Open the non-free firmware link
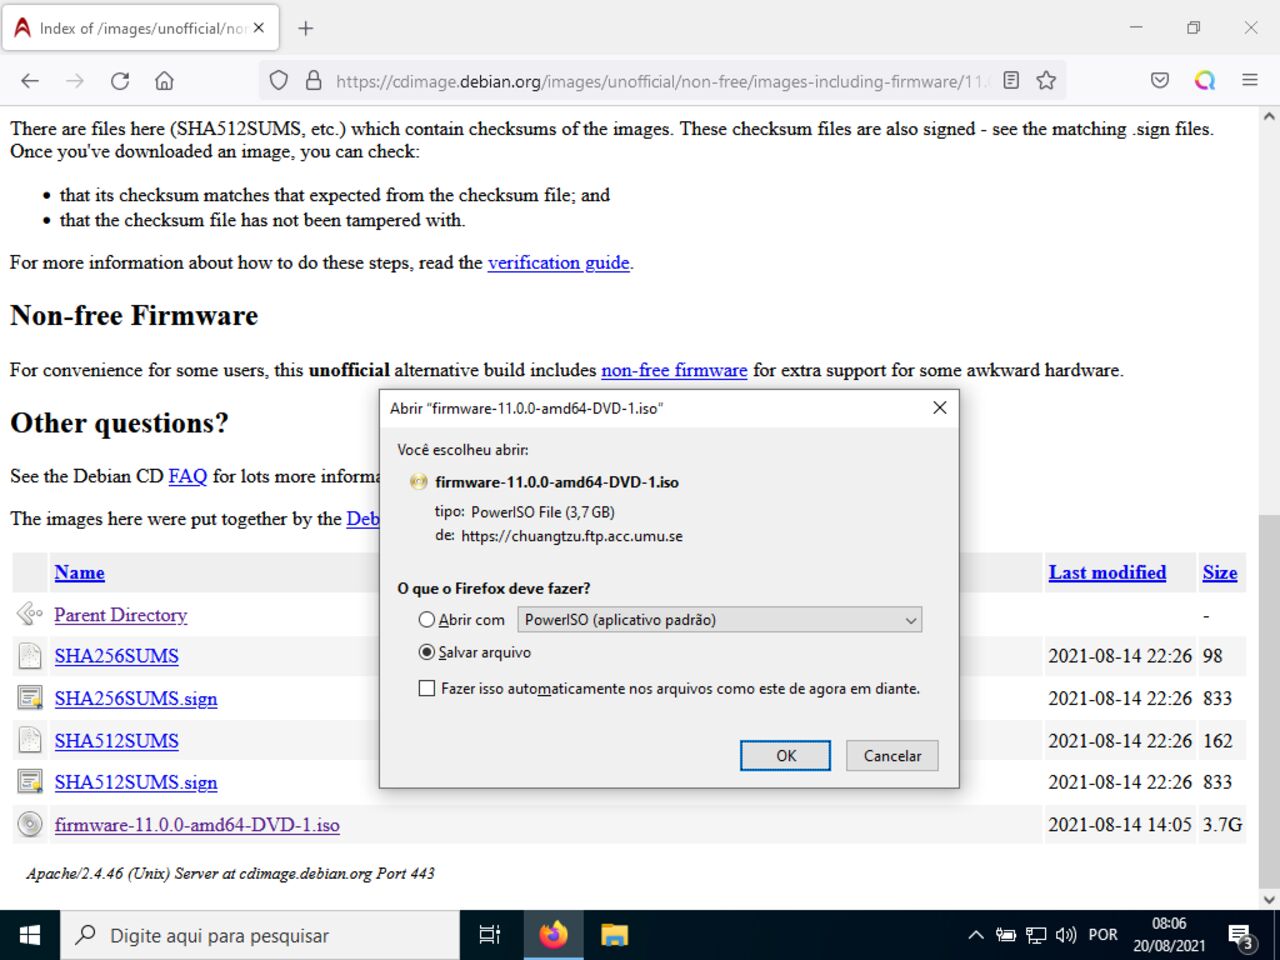This screenshot has height=960, width=1280. (x=674, y=370)
